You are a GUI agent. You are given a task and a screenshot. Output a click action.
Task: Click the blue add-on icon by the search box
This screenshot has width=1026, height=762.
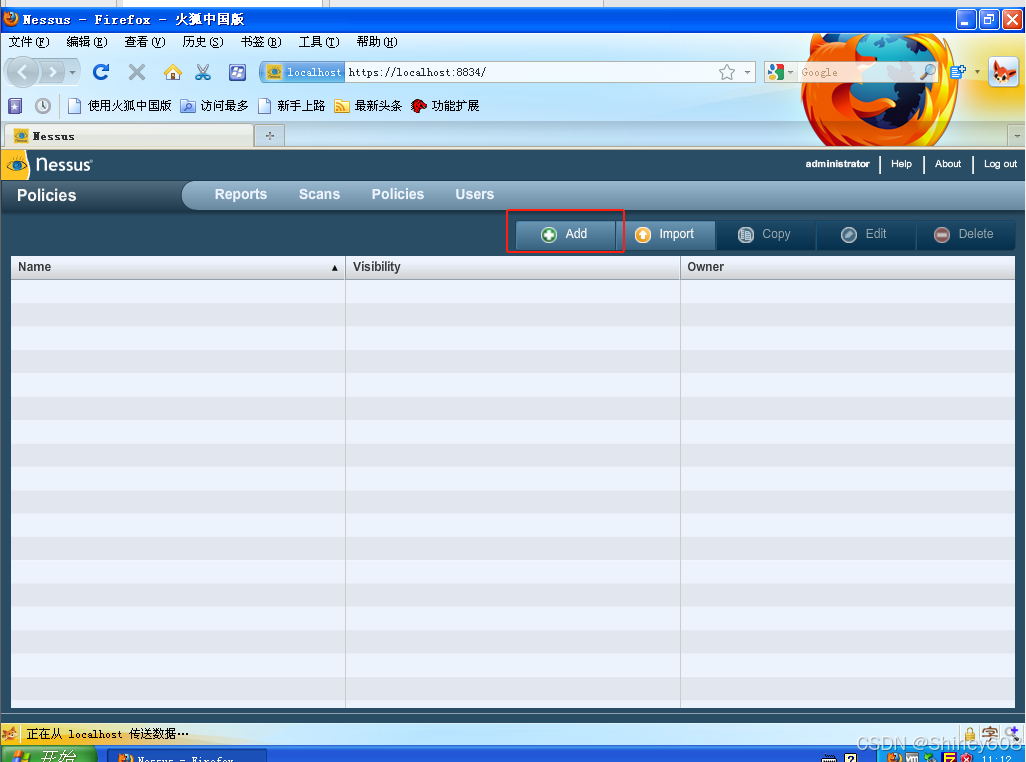[958, 72]
